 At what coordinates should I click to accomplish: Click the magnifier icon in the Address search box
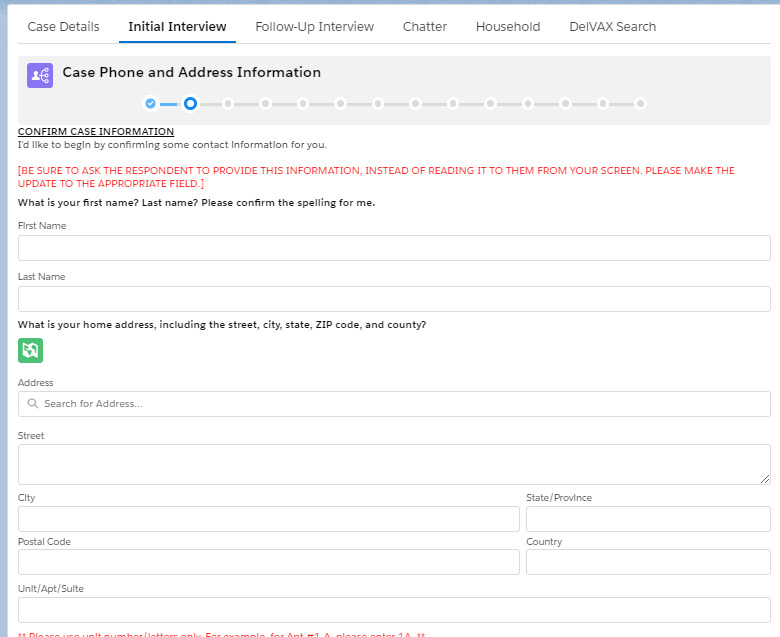(33, 404)
